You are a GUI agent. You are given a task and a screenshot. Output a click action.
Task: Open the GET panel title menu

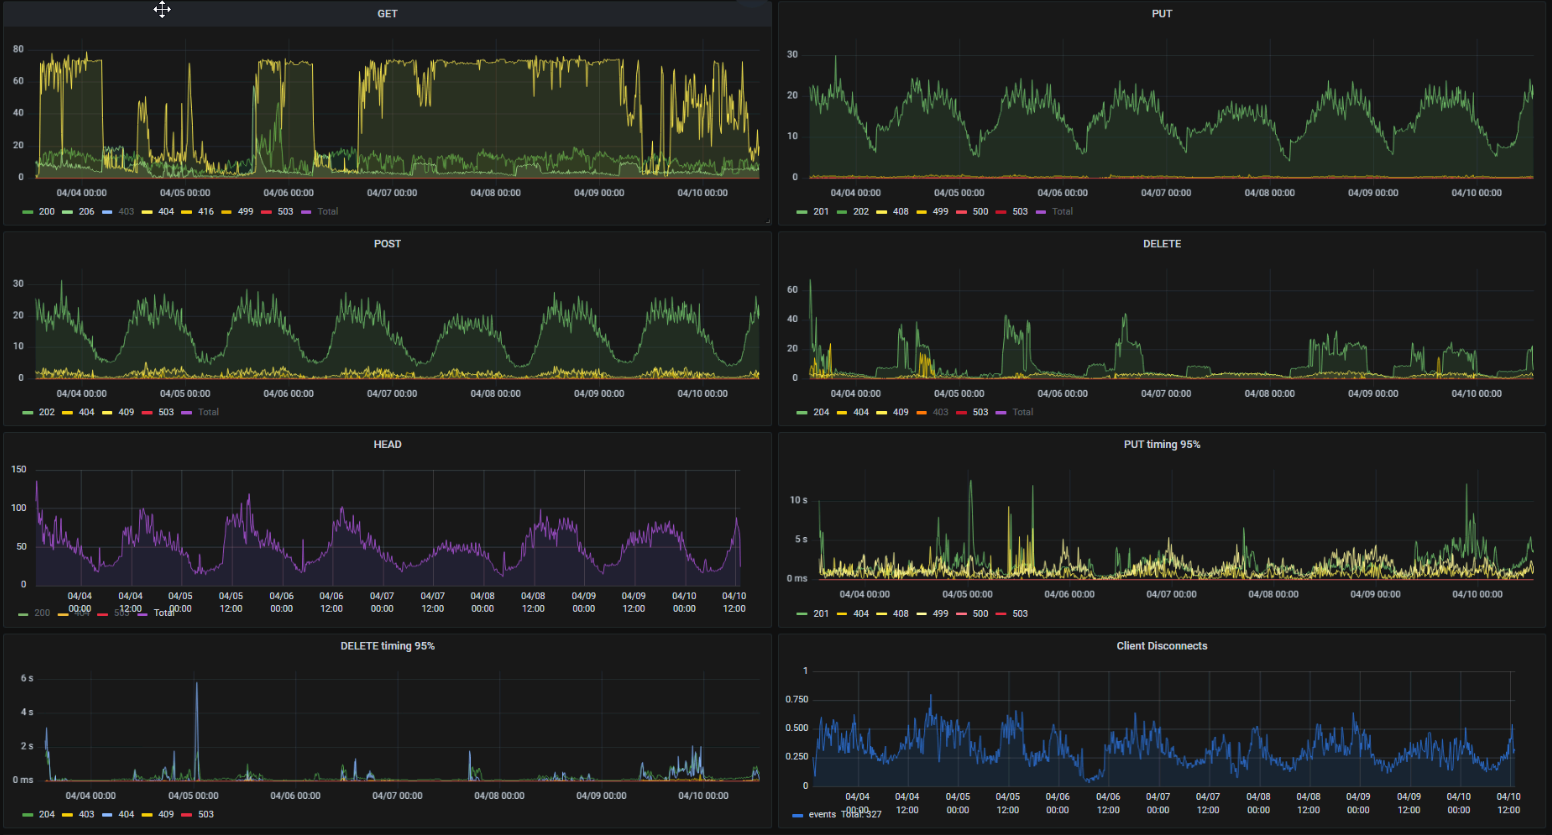387,14
